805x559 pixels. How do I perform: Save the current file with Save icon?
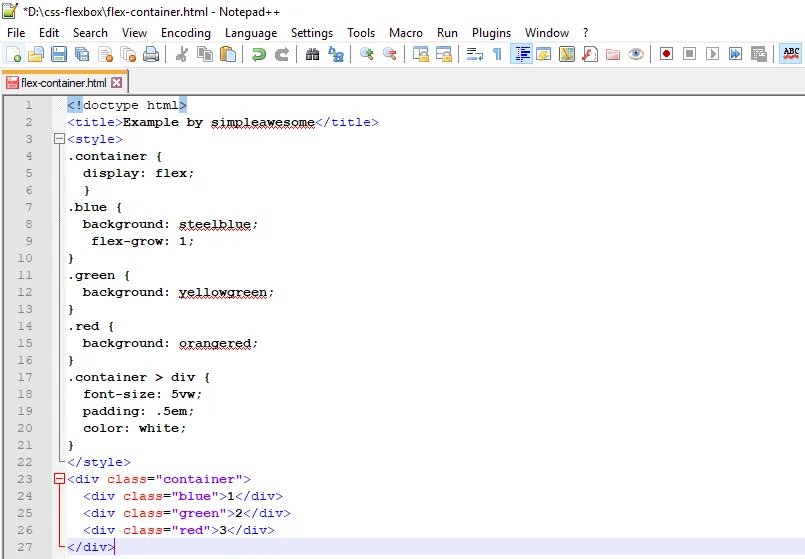59,54
